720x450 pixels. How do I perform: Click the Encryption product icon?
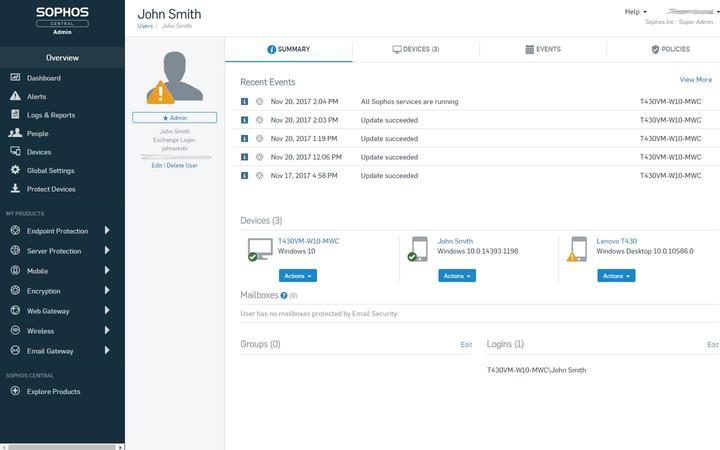click(x=15, y=290)
